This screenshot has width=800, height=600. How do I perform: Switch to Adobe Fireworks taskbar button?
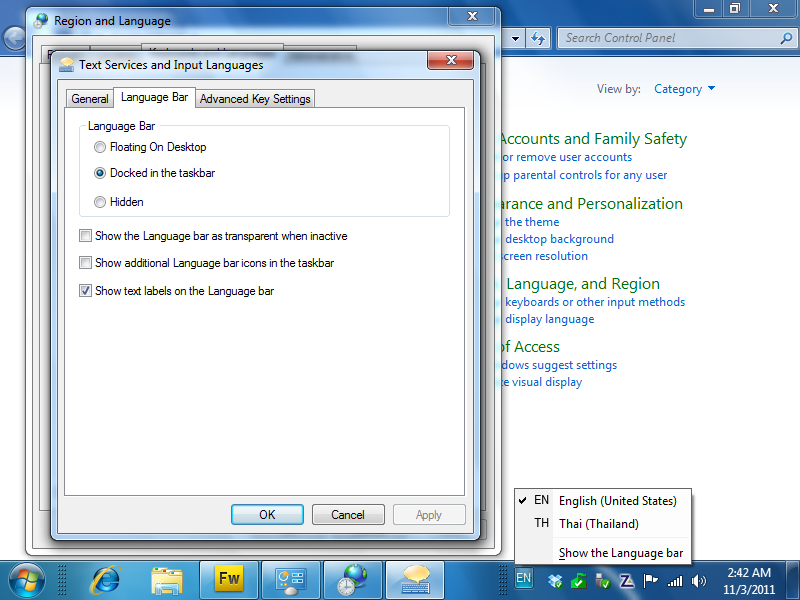229,580
